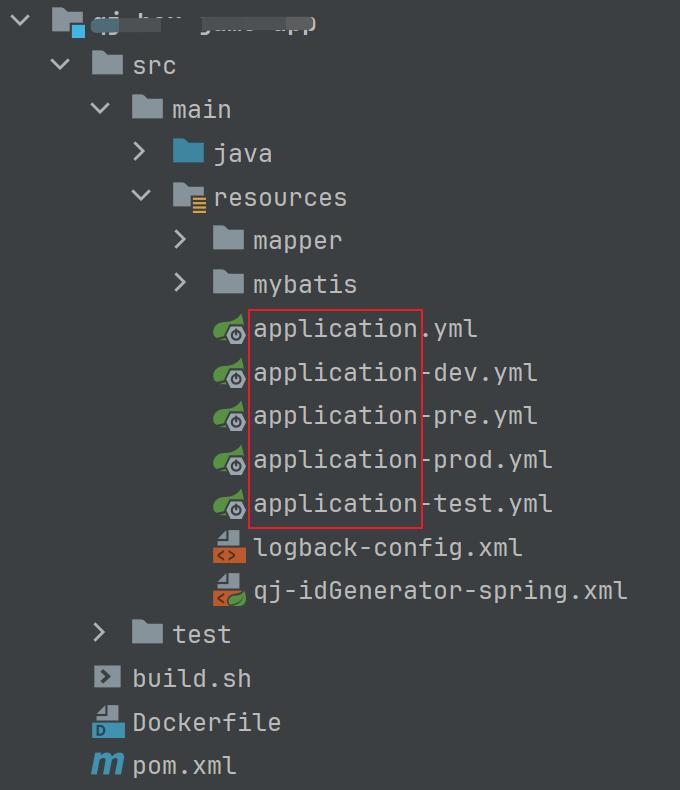This screenshot has width=680, height=790.
Task: Expand the mybatis folder arrow
Action: (x=180, y=284)
